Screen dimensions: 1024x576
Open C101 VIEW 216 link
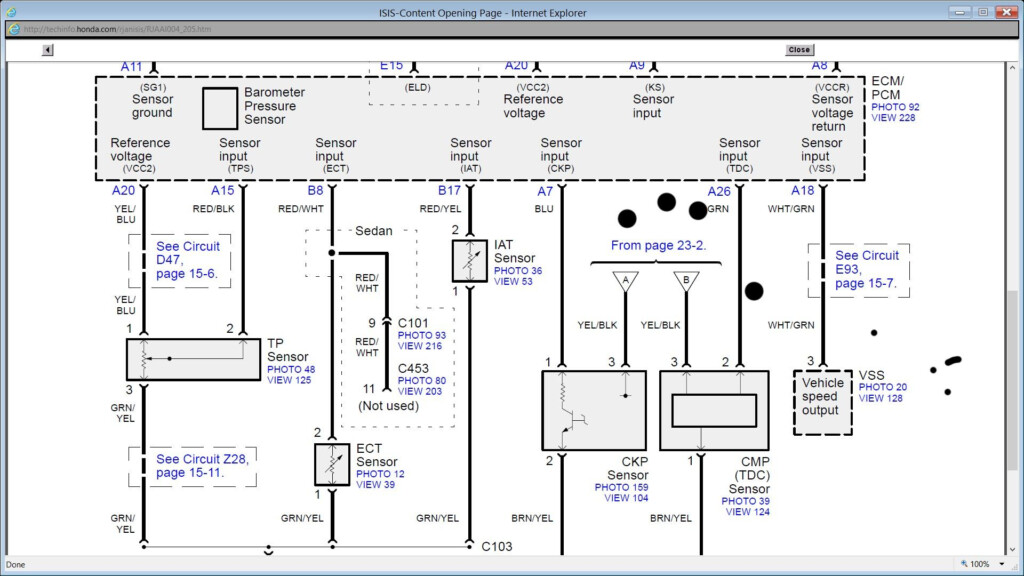click(x=420, y=346)
